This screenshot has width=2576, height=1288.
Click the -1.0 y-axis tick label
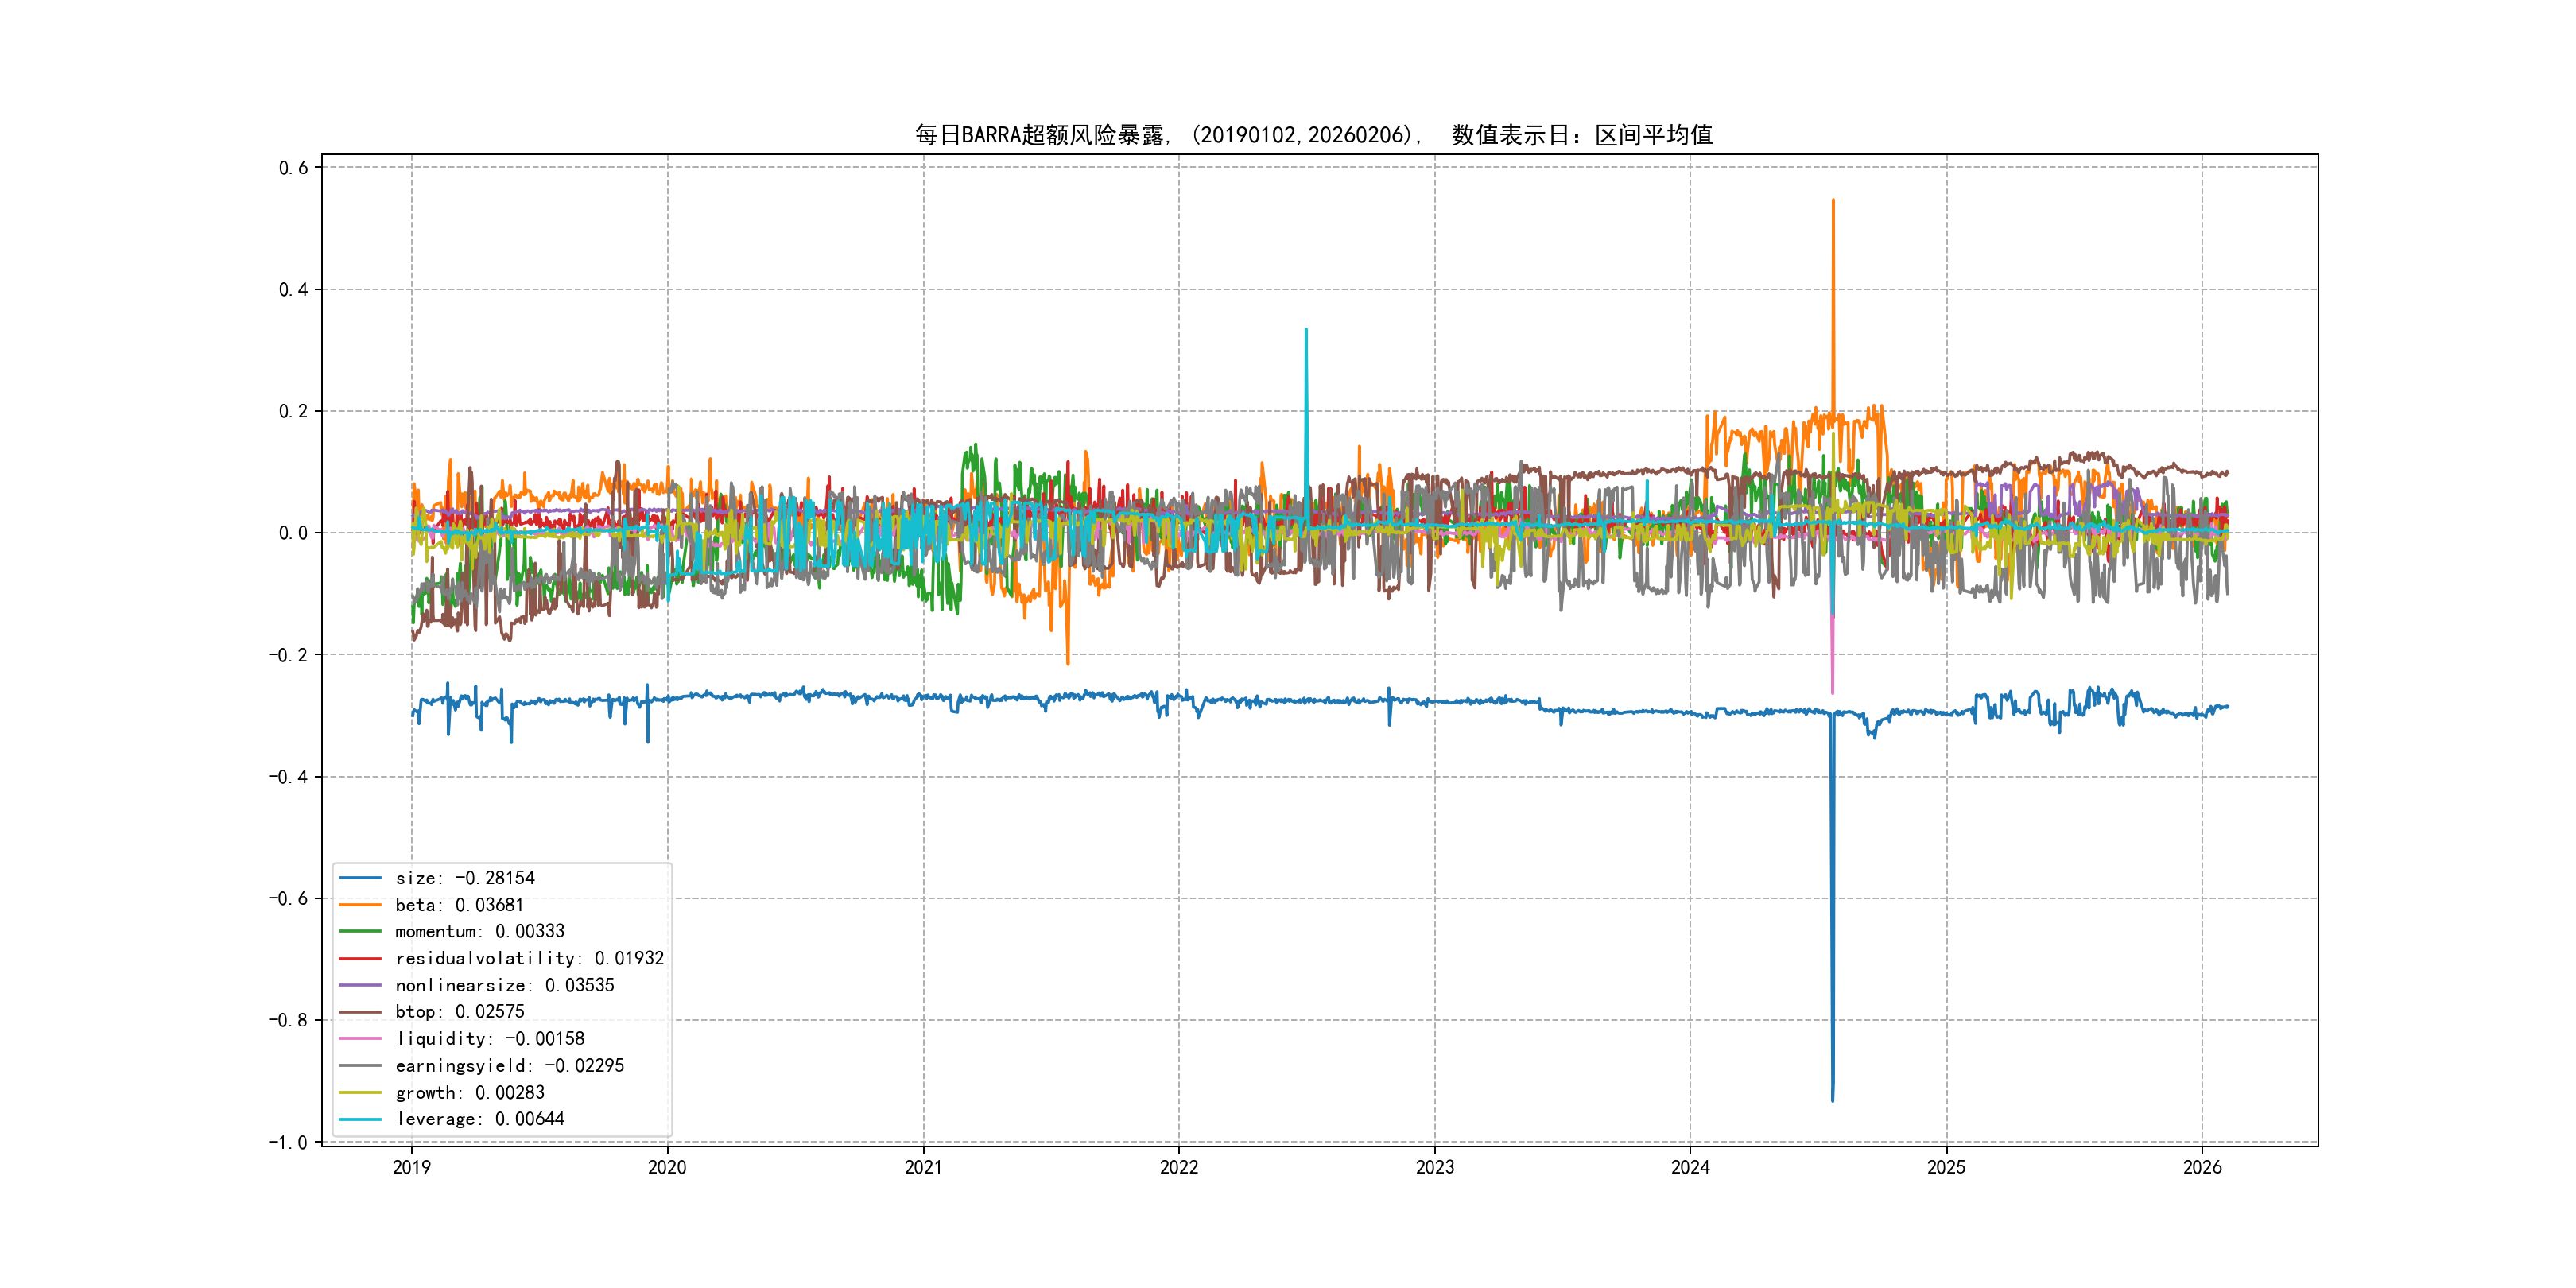[288, 1142]
